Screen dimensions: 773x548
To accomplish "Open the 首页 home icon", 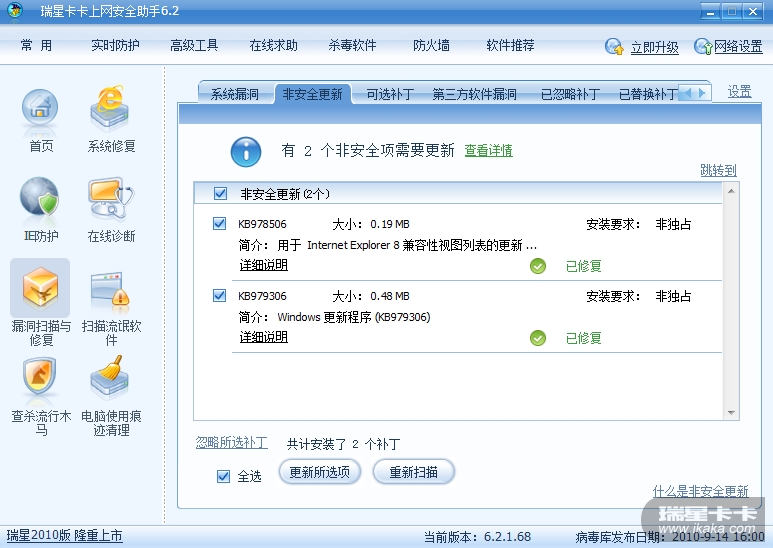I will coord(40,111).
